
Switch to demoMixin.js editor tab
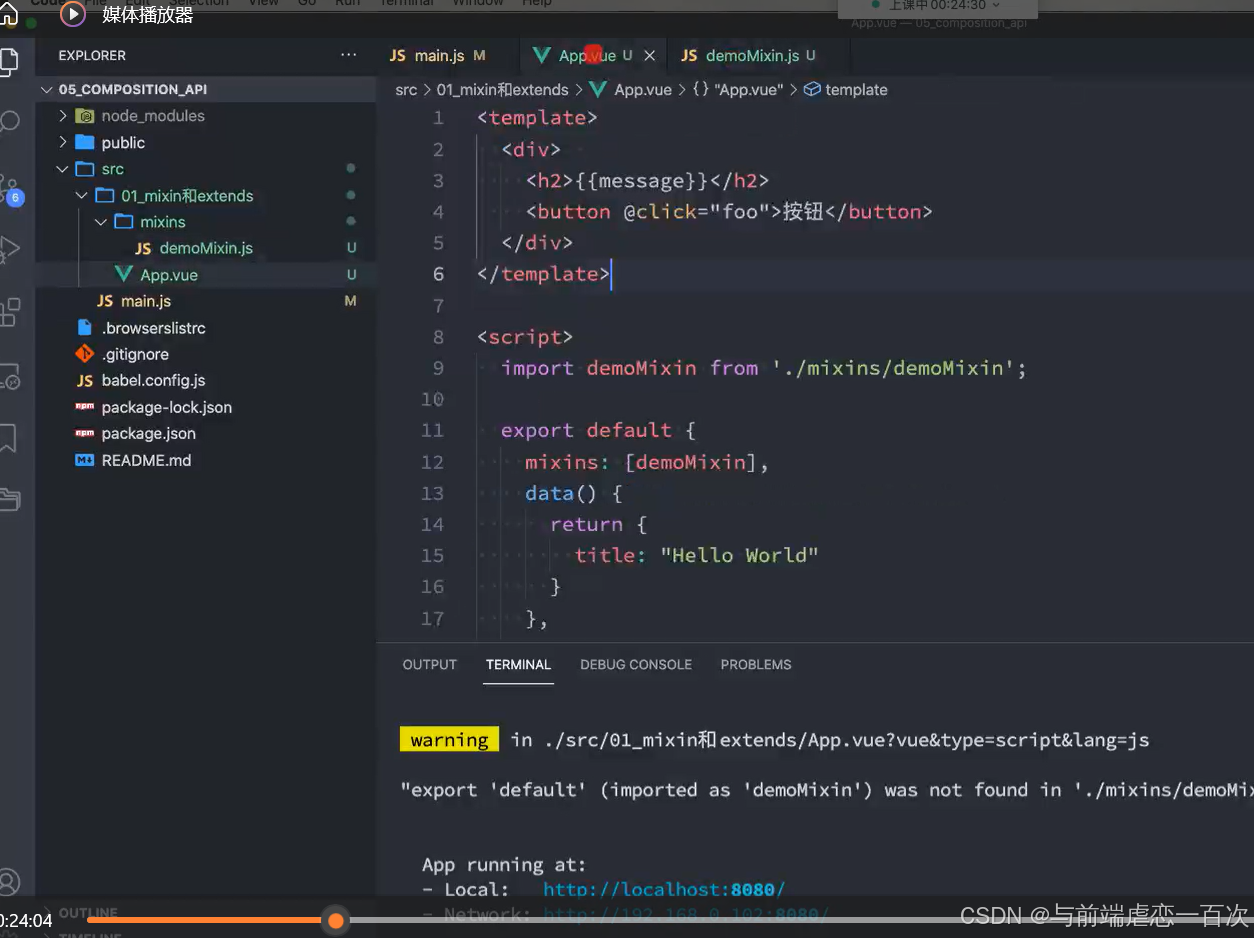pos(748,56)
